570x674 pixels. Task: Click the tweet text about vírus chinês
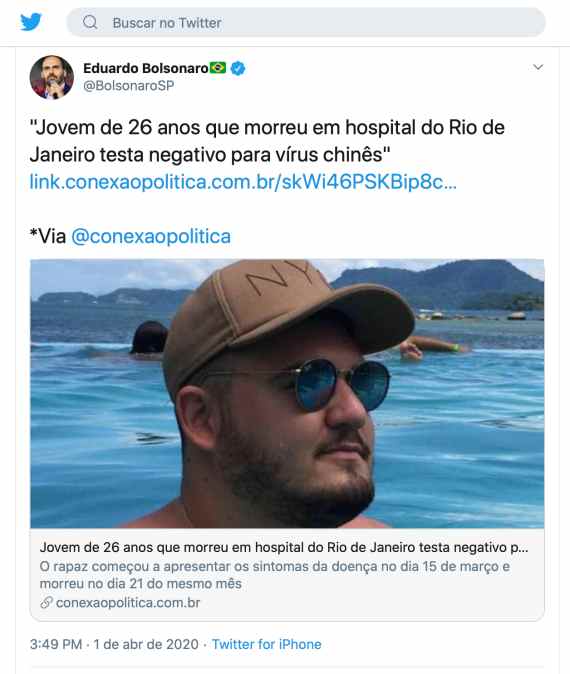pyautogui.click(x=267, y=141)
